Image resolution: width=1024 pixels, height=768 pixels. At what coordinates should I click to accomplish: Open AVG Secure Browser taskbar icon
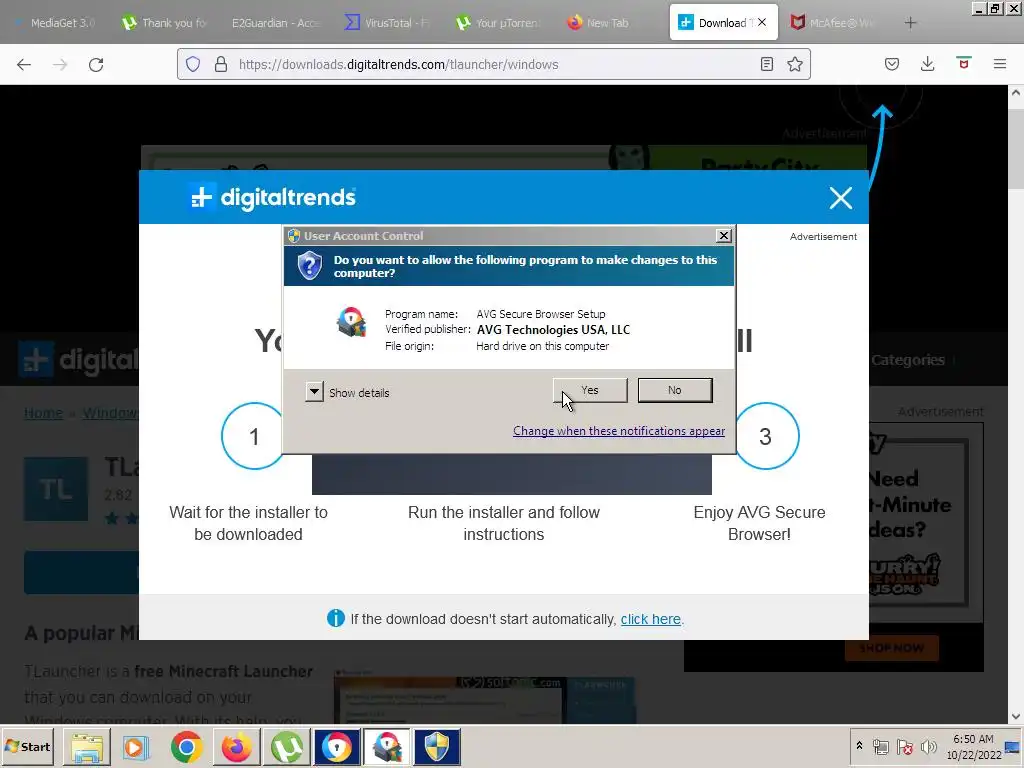(336, 746)
